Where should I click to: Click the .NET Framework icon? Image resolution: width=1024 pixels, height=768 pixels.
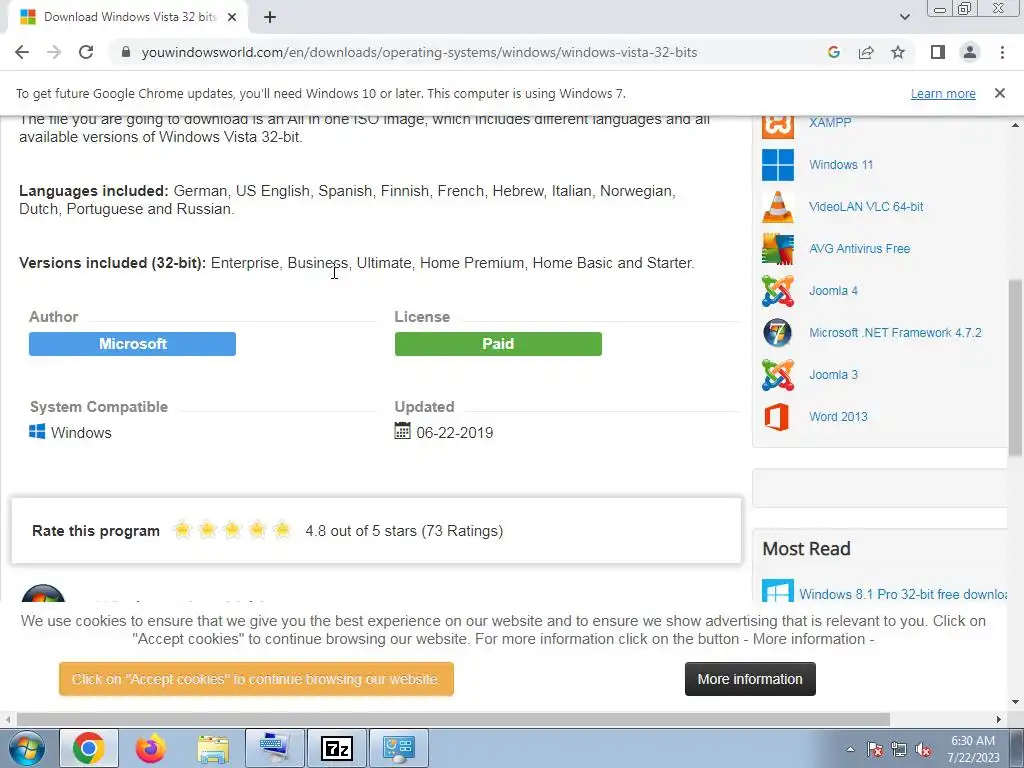point(778,333)
